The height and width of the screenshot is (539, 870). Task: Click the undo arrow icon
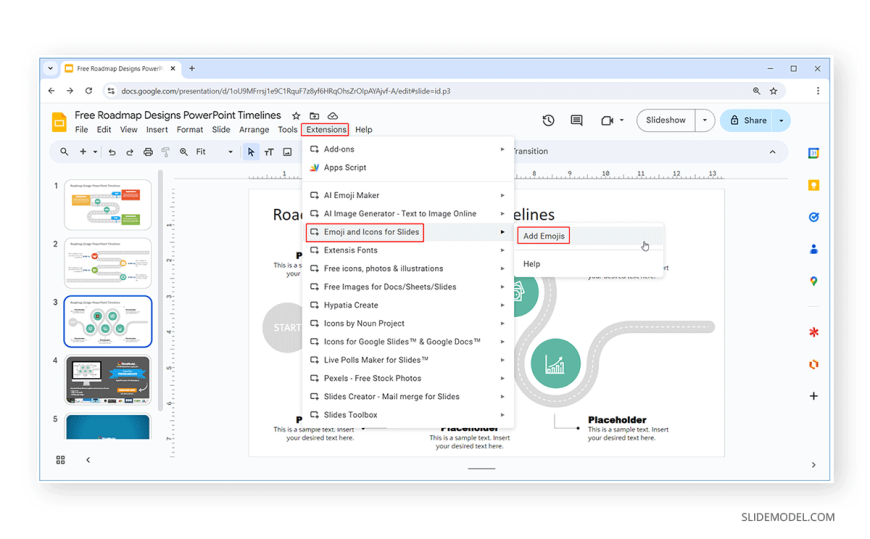(x=112, y=152)
